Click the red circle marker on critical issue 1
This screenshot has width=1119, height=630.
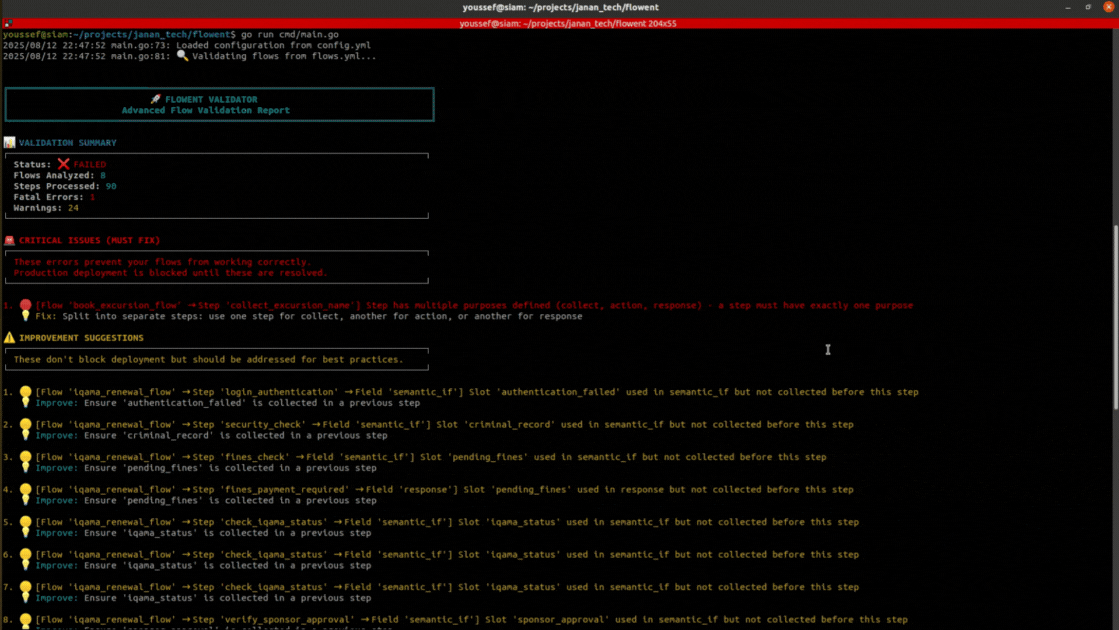click(25, 304)
